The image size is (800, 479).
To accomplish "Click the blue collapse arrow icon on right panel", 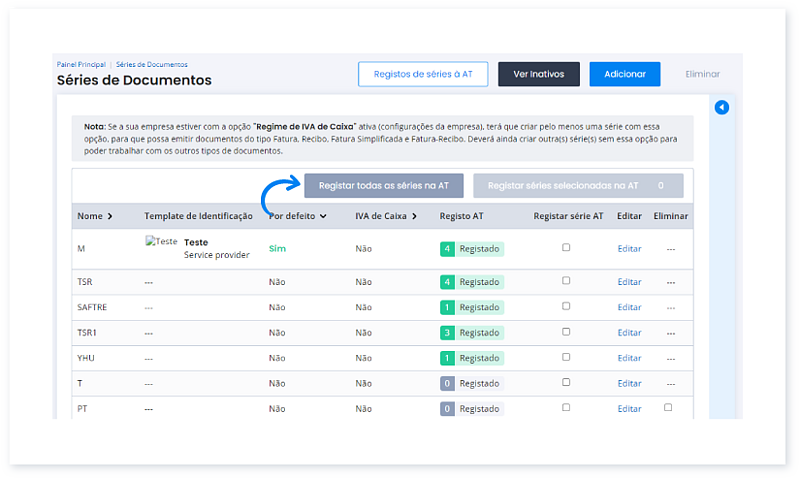I will coord(722,108).
